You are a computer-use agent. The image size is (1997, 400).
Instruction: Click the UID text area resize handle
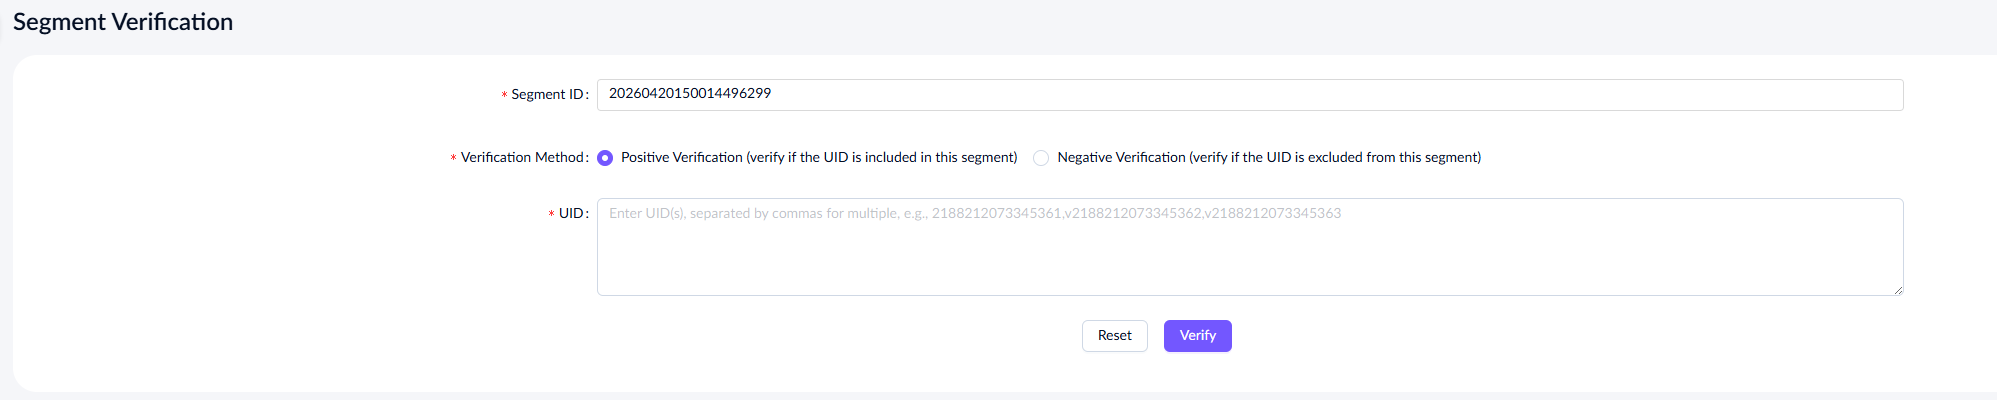coord(1898,290)
